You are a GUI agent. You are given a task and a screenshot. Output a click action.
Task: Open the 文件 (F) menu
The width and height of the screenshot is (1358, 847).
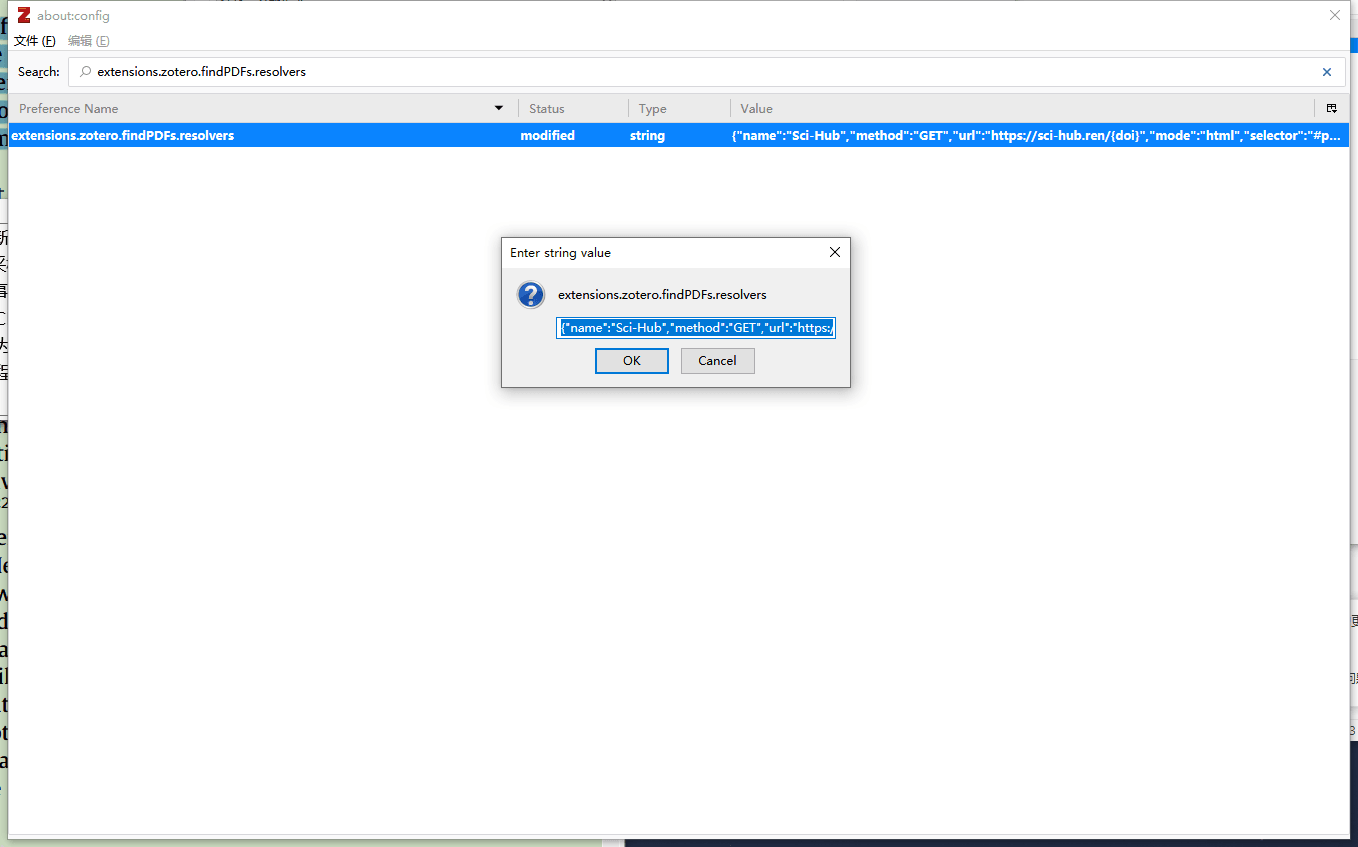[x=34, y=41]
